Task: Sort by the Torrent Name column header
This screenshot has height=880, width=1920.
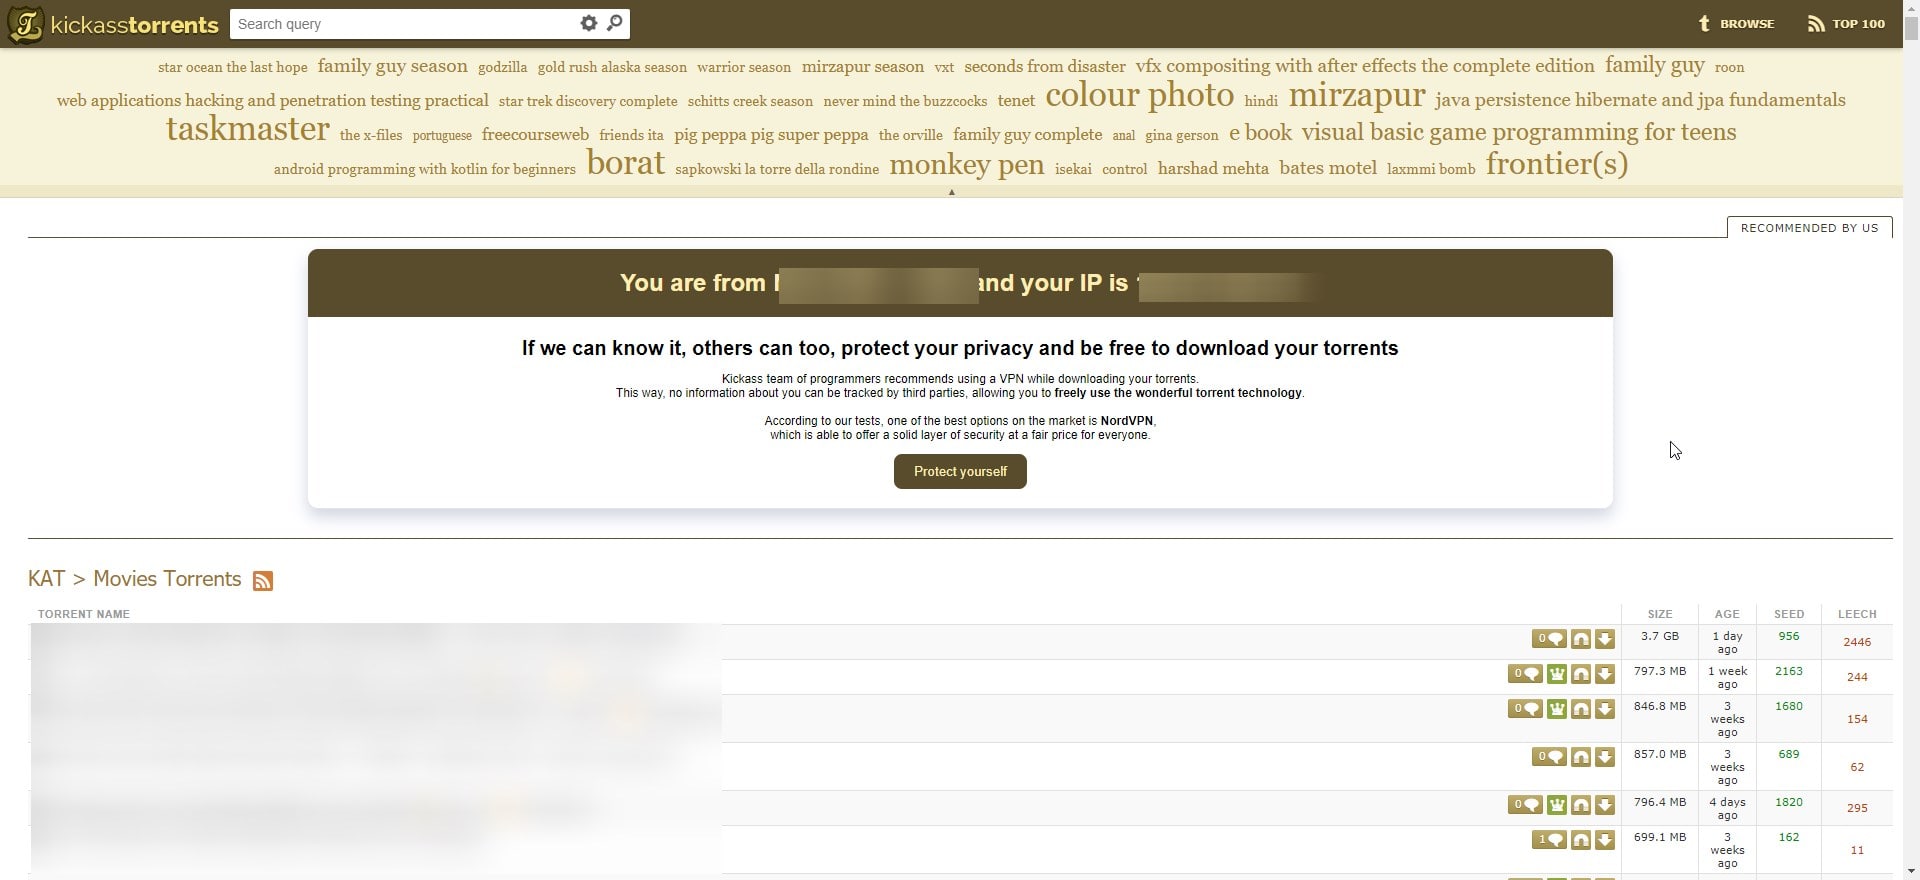Action: tap(84, 614)
